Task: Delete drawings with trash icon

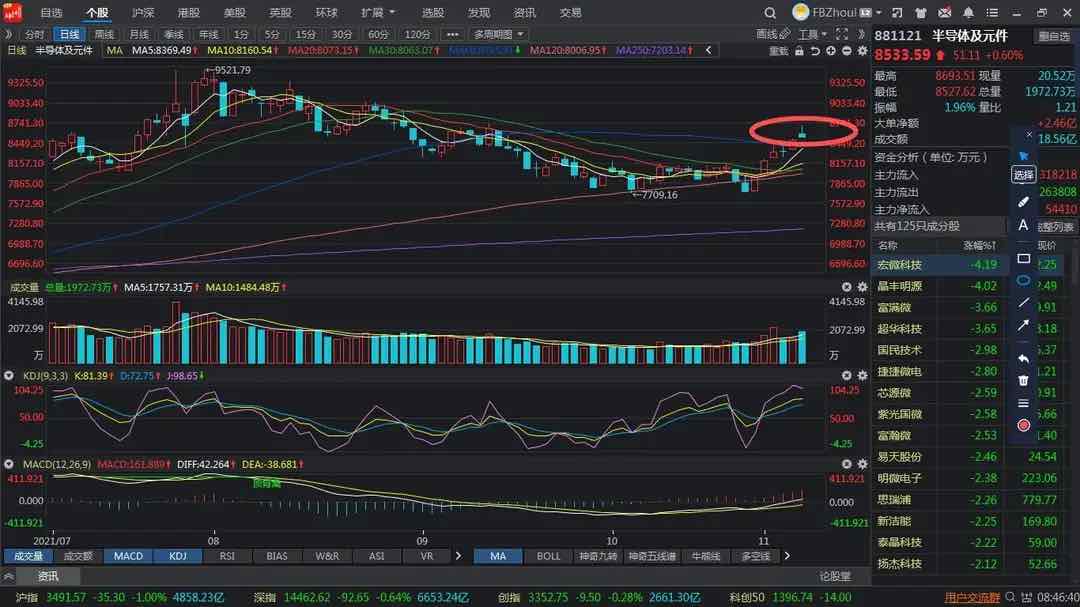Action: tap(1024, 380)
